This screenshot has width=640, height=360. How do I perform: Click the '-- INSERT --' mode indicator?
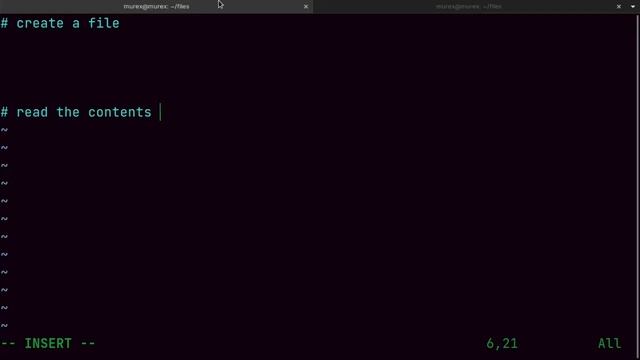click(48, 344)
